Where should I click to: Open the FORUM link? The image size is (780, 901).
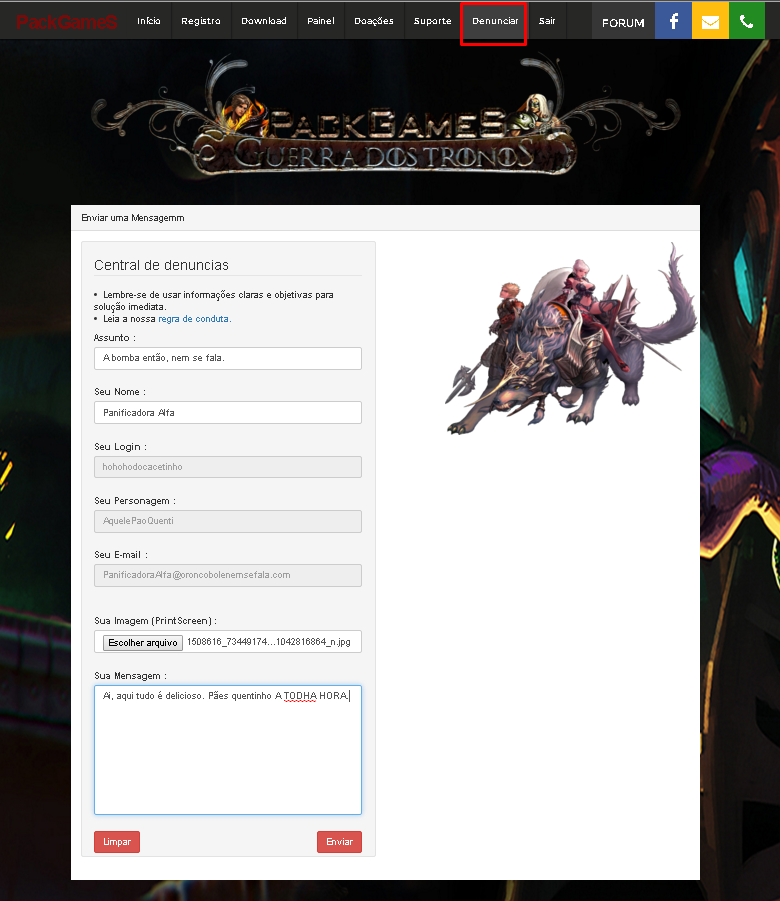coord(623,22)
